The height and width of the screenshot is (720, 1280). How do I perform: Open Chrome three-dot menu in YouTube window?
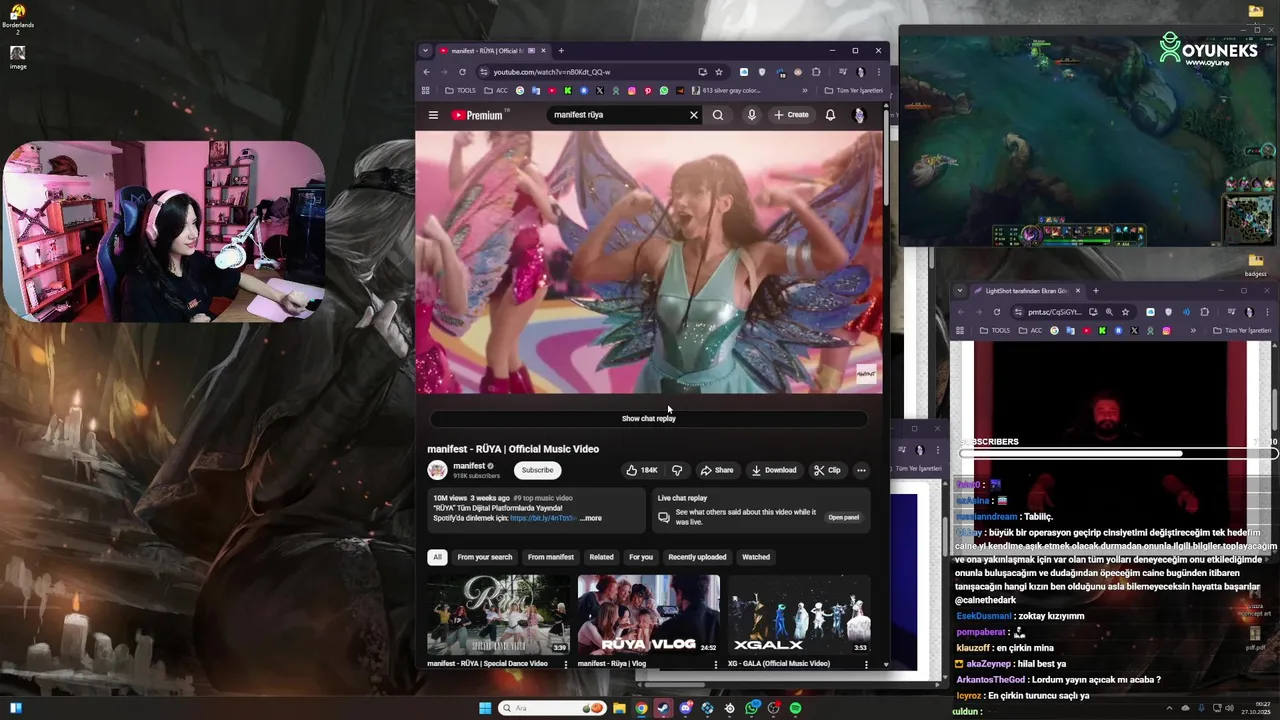tap(878, 72)
